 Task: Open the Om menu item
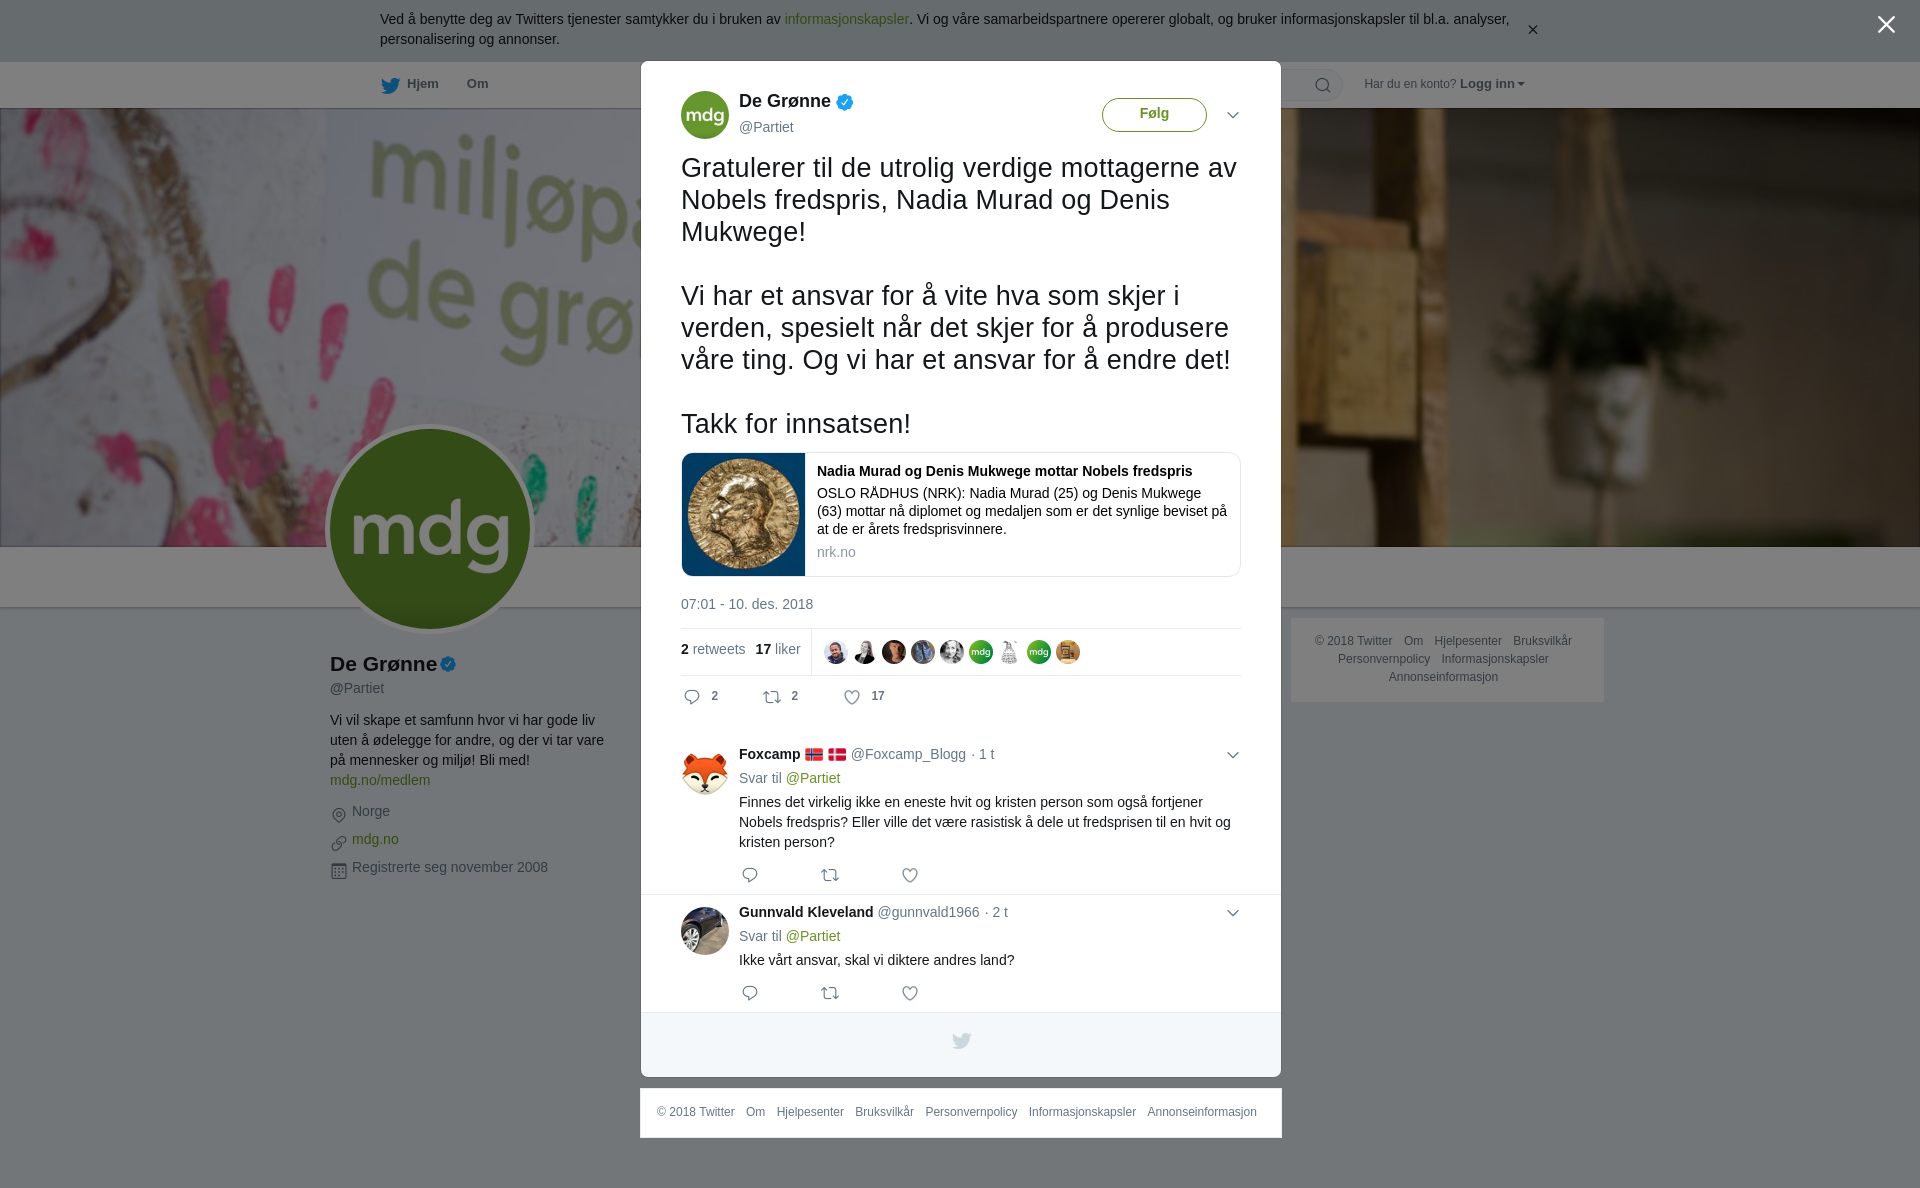point(477,84)
